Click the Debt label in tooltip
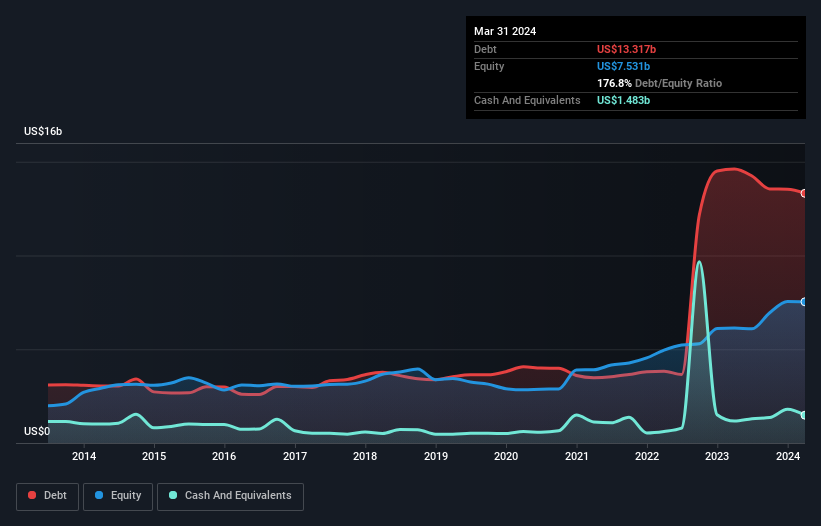 click(485, 49)
